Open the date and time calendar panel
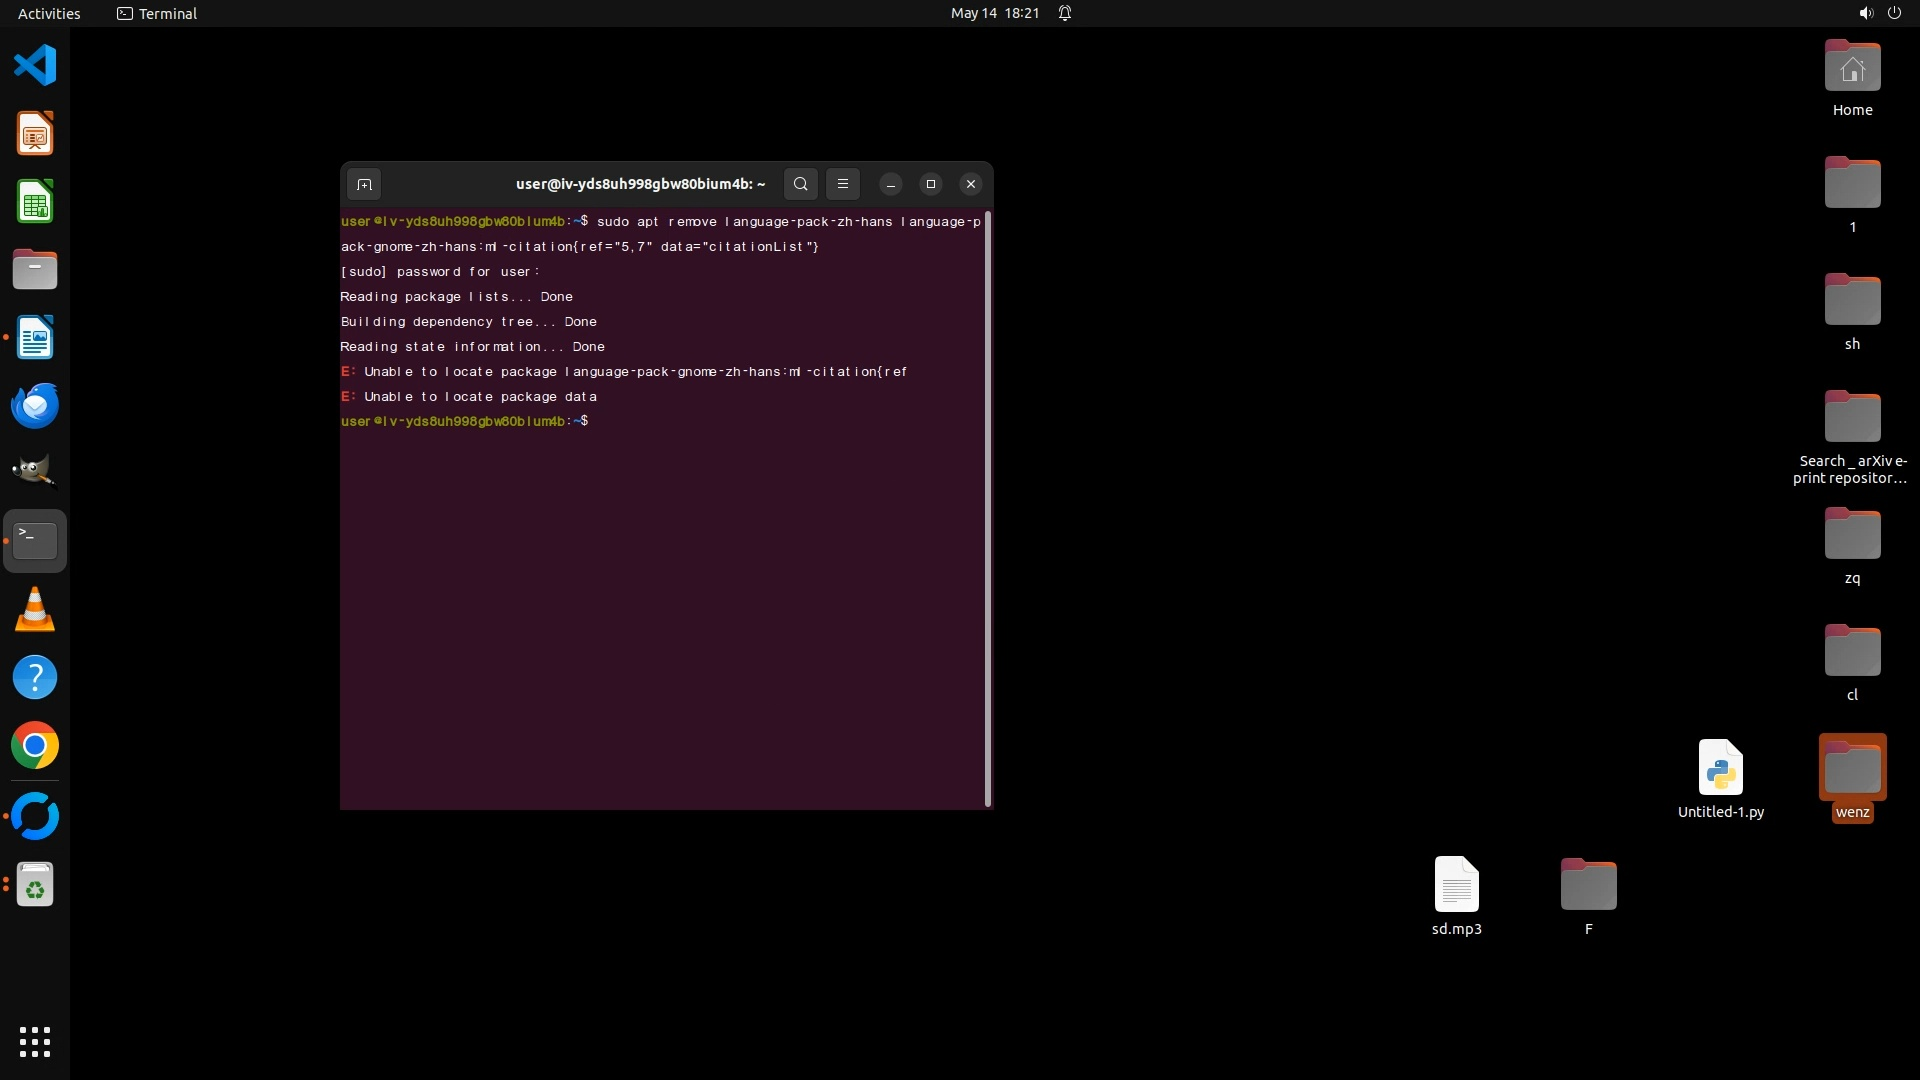 click(x=994, y=13)
